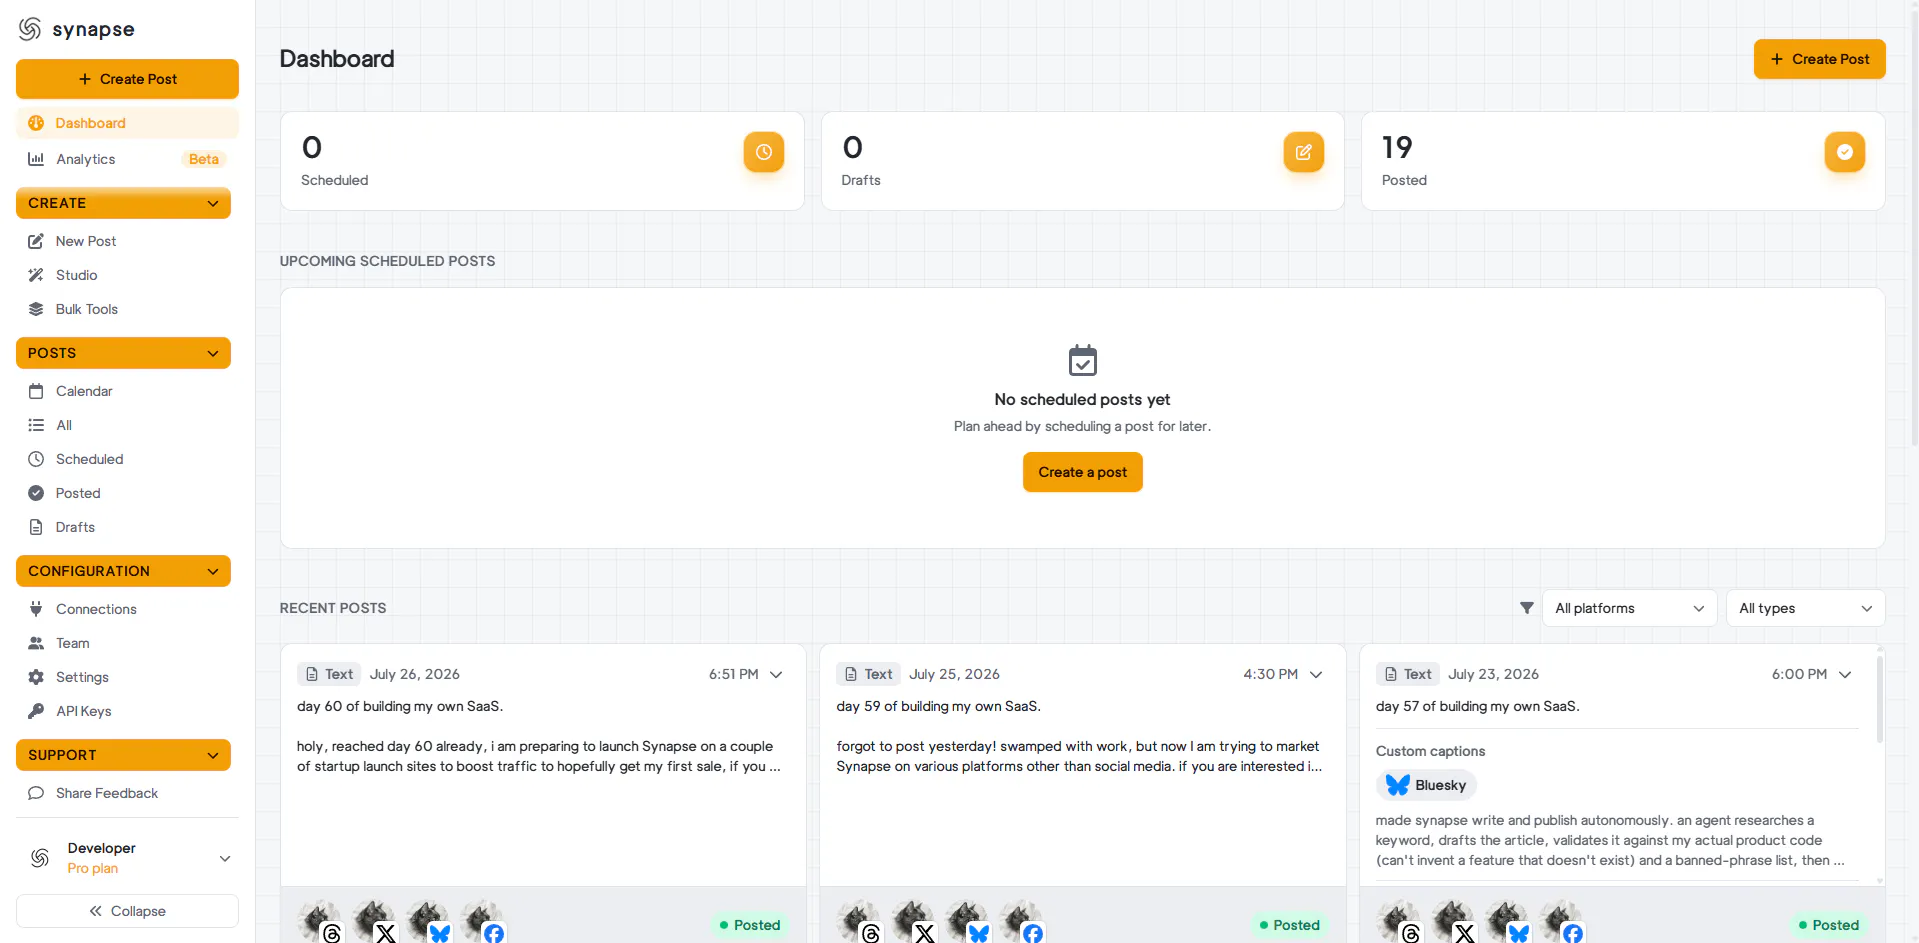Go to Dashboard in the sidebar

pyautogui.click(x=127, y=123)
